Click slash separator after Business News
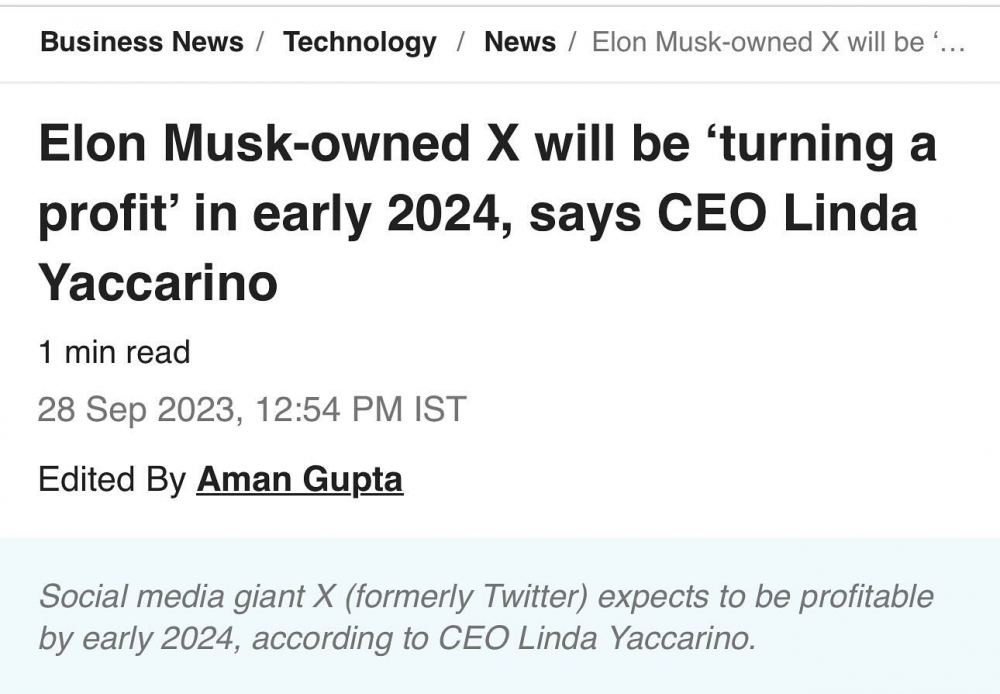The image size is (1000, 694). [x=259, y=42]
